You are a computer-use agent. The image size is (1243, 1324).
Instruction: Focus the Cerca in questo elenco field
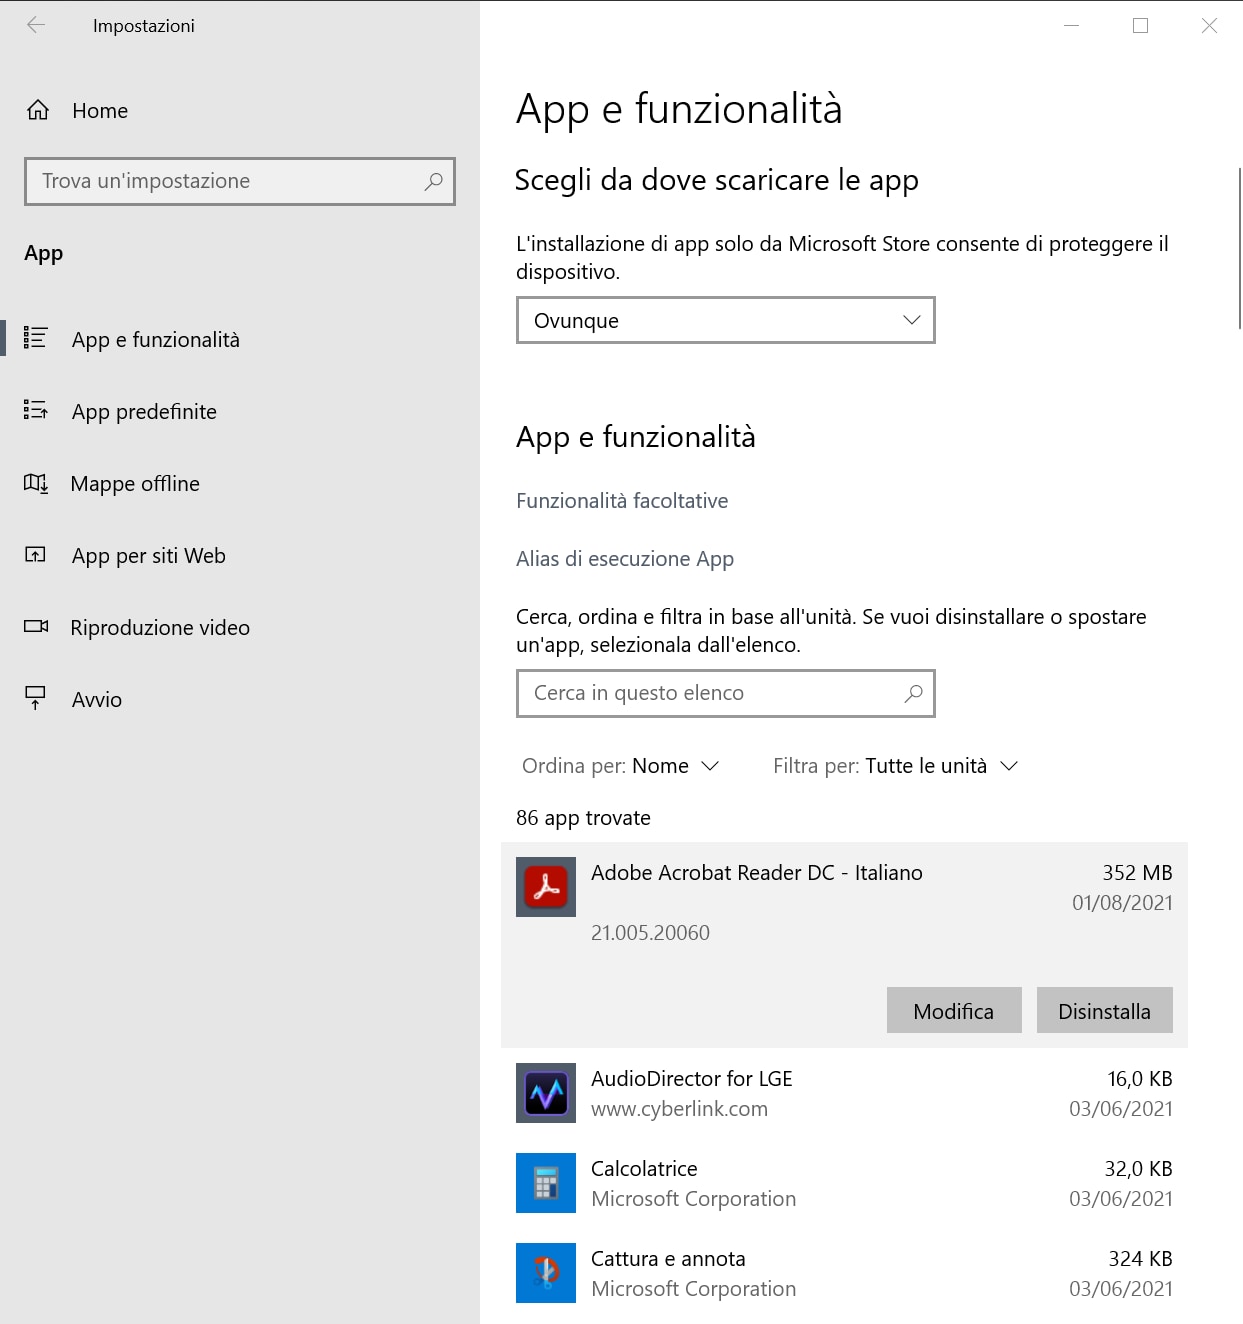coord(726,693)
